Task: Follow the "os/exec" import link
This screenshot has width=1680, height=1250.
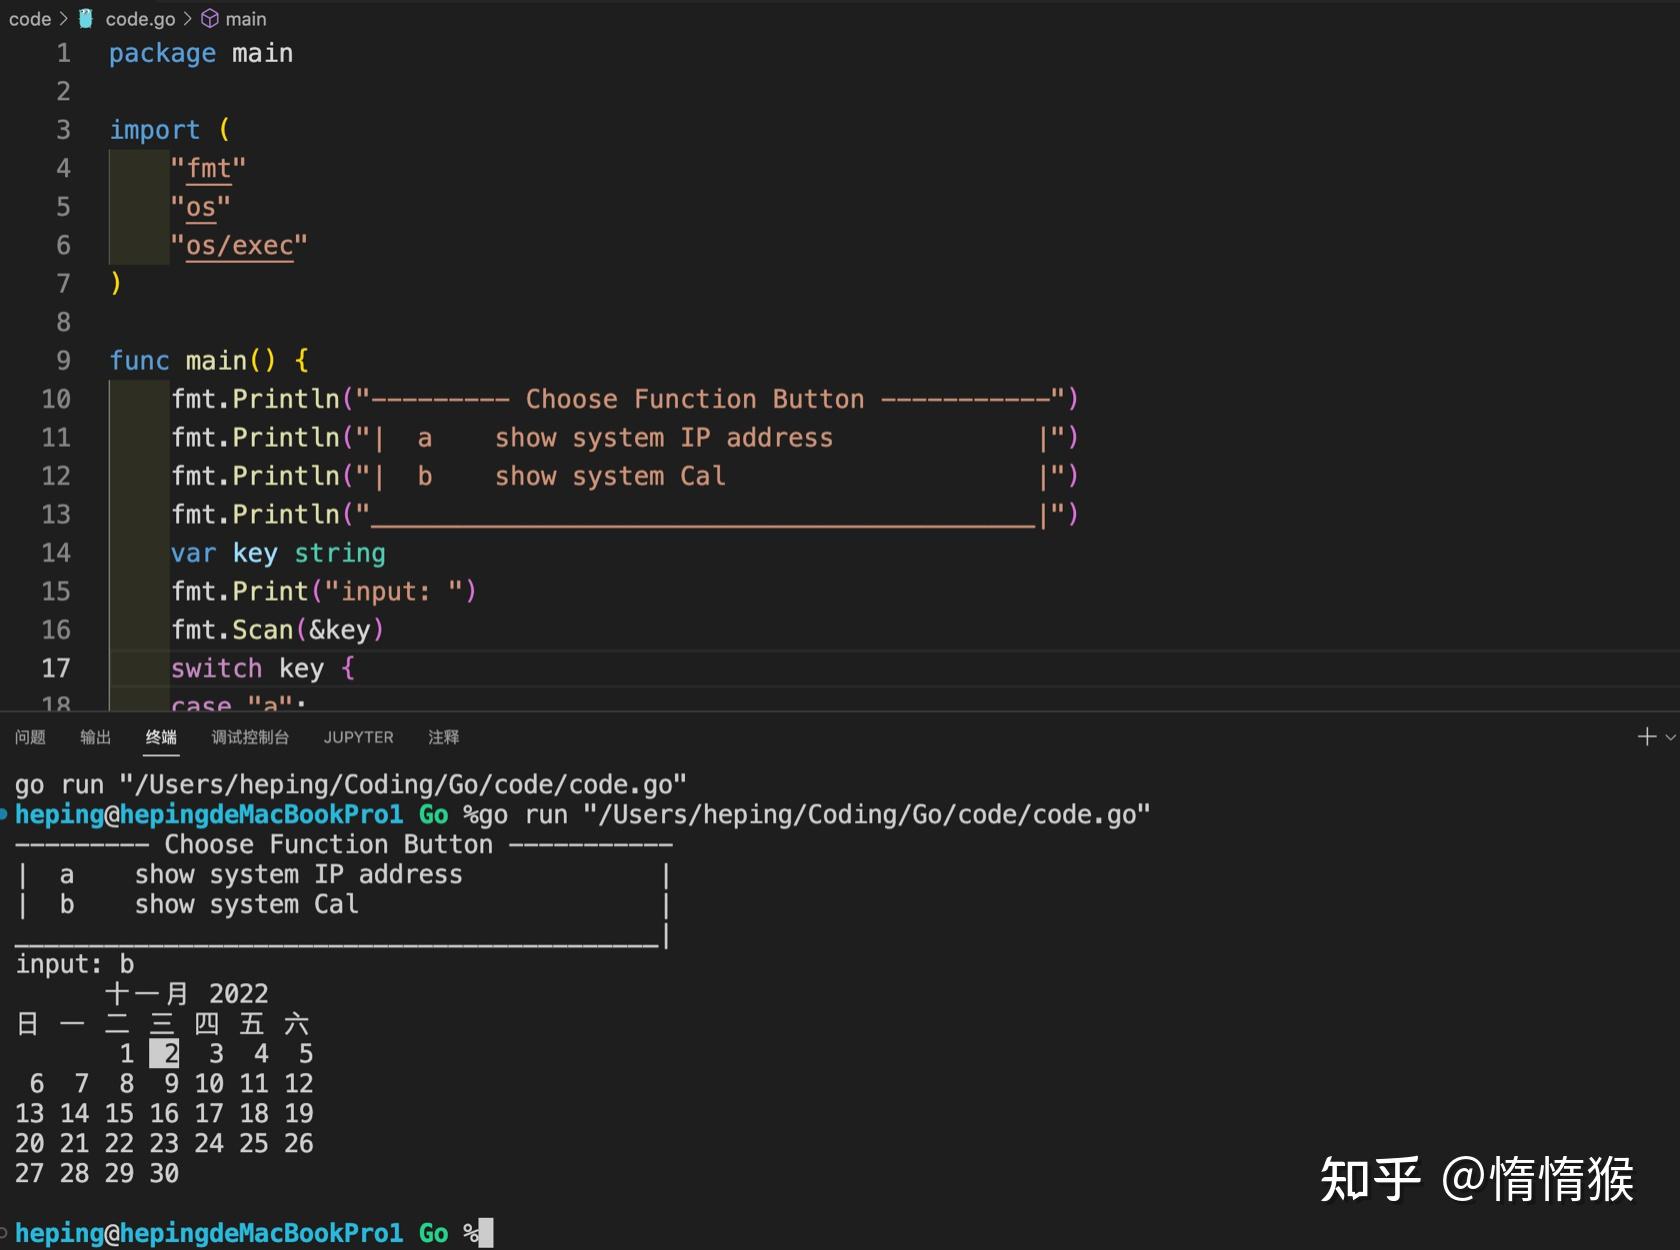Action: 239,245
